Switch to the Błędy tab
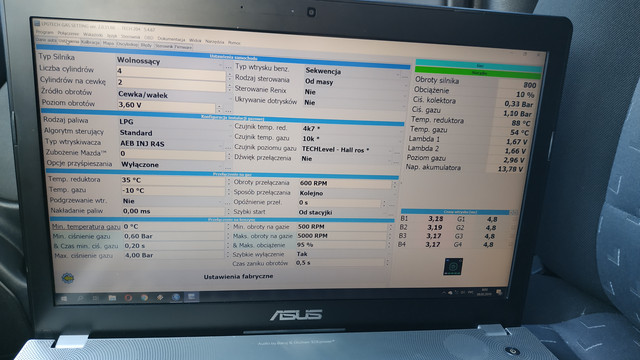Screen dimensions: 640x360 [x=146, y=45]
